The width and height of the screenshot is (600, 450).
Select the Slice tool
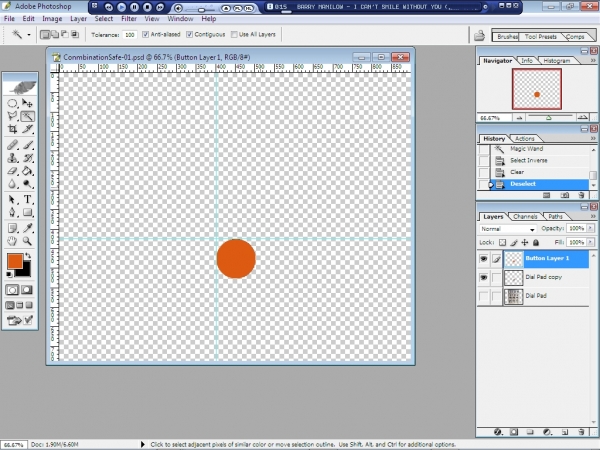[27, 129]
